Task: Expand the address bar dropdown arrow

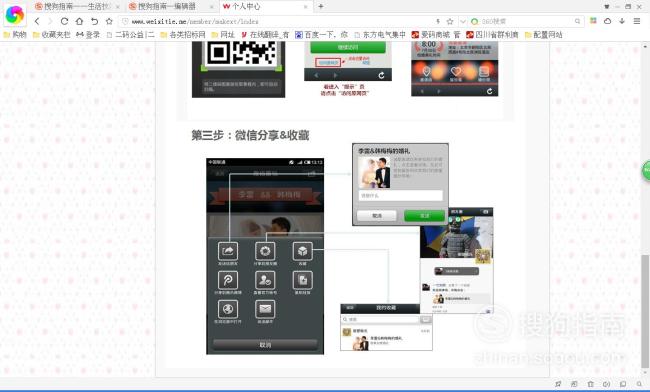Action: (463, 21)
